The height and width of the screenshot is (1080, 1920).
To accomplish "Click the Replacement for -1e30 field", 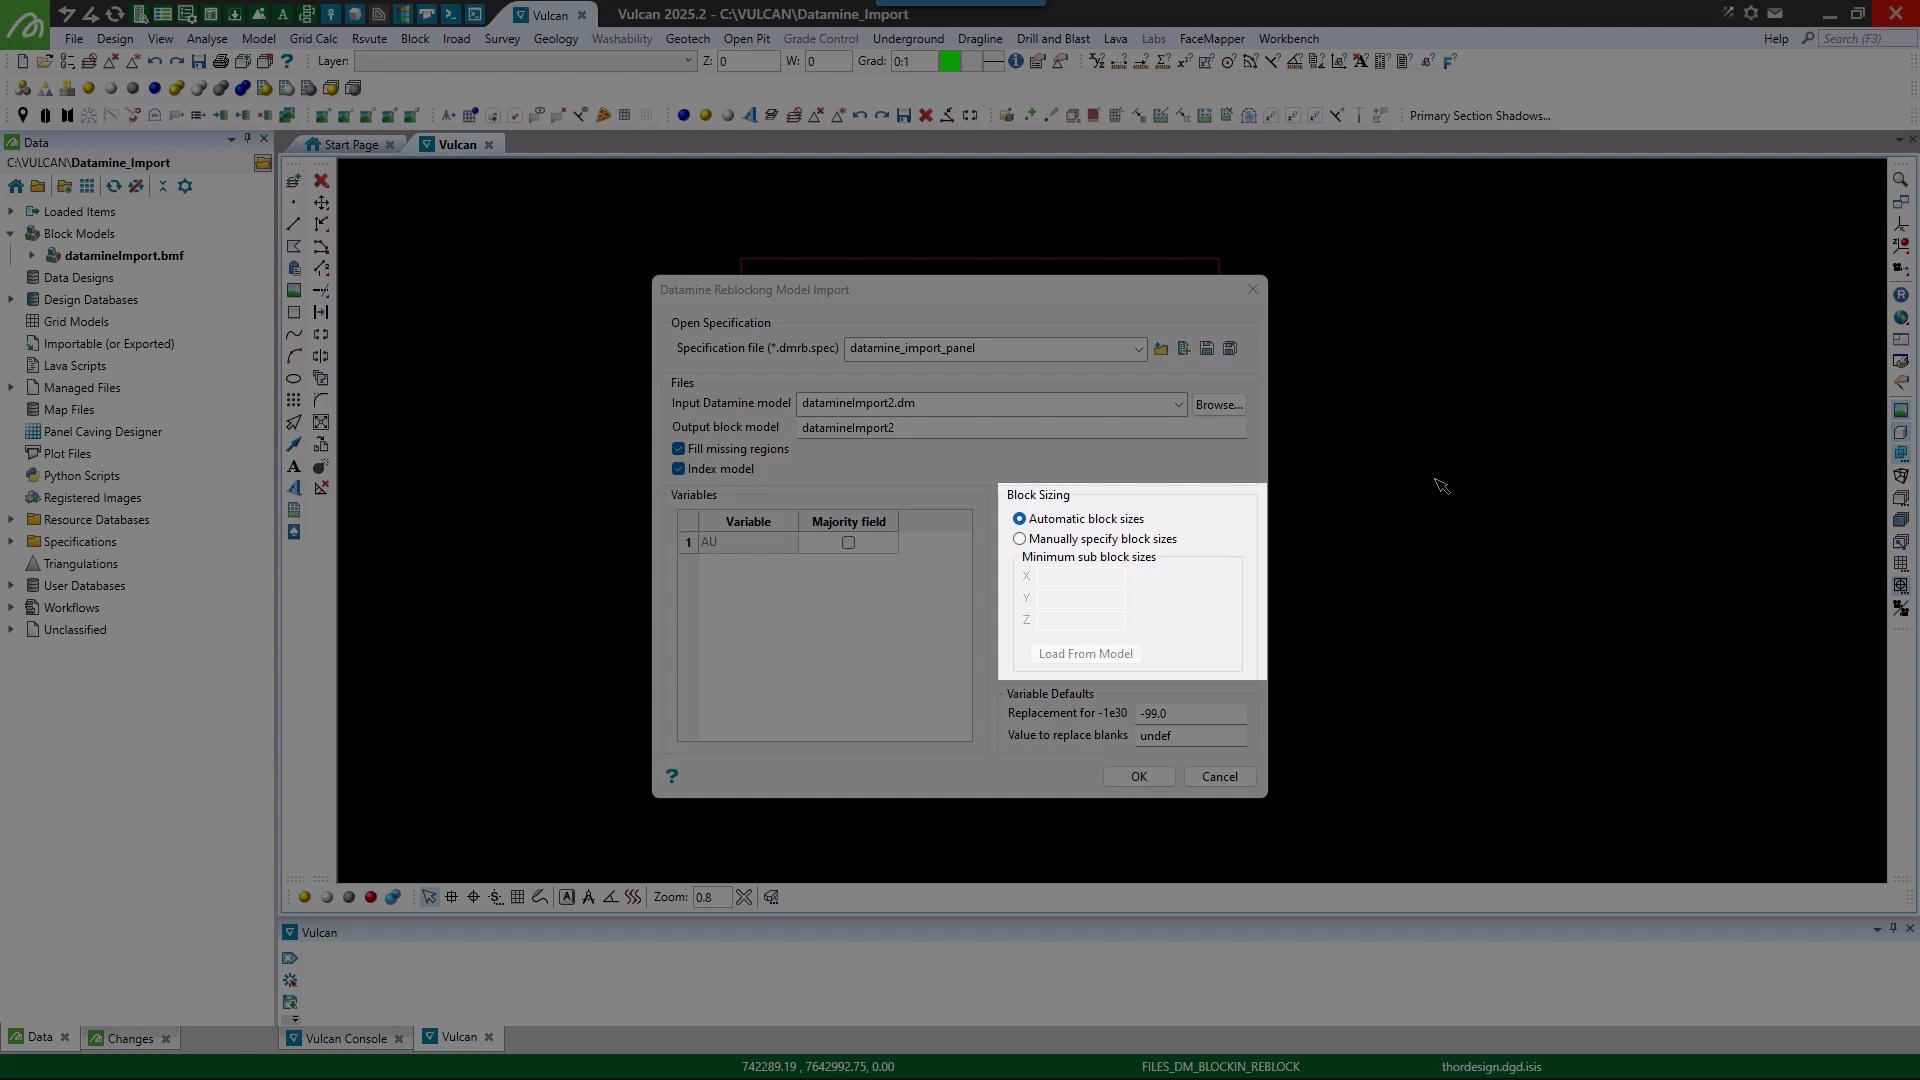I will point(1190,714).
